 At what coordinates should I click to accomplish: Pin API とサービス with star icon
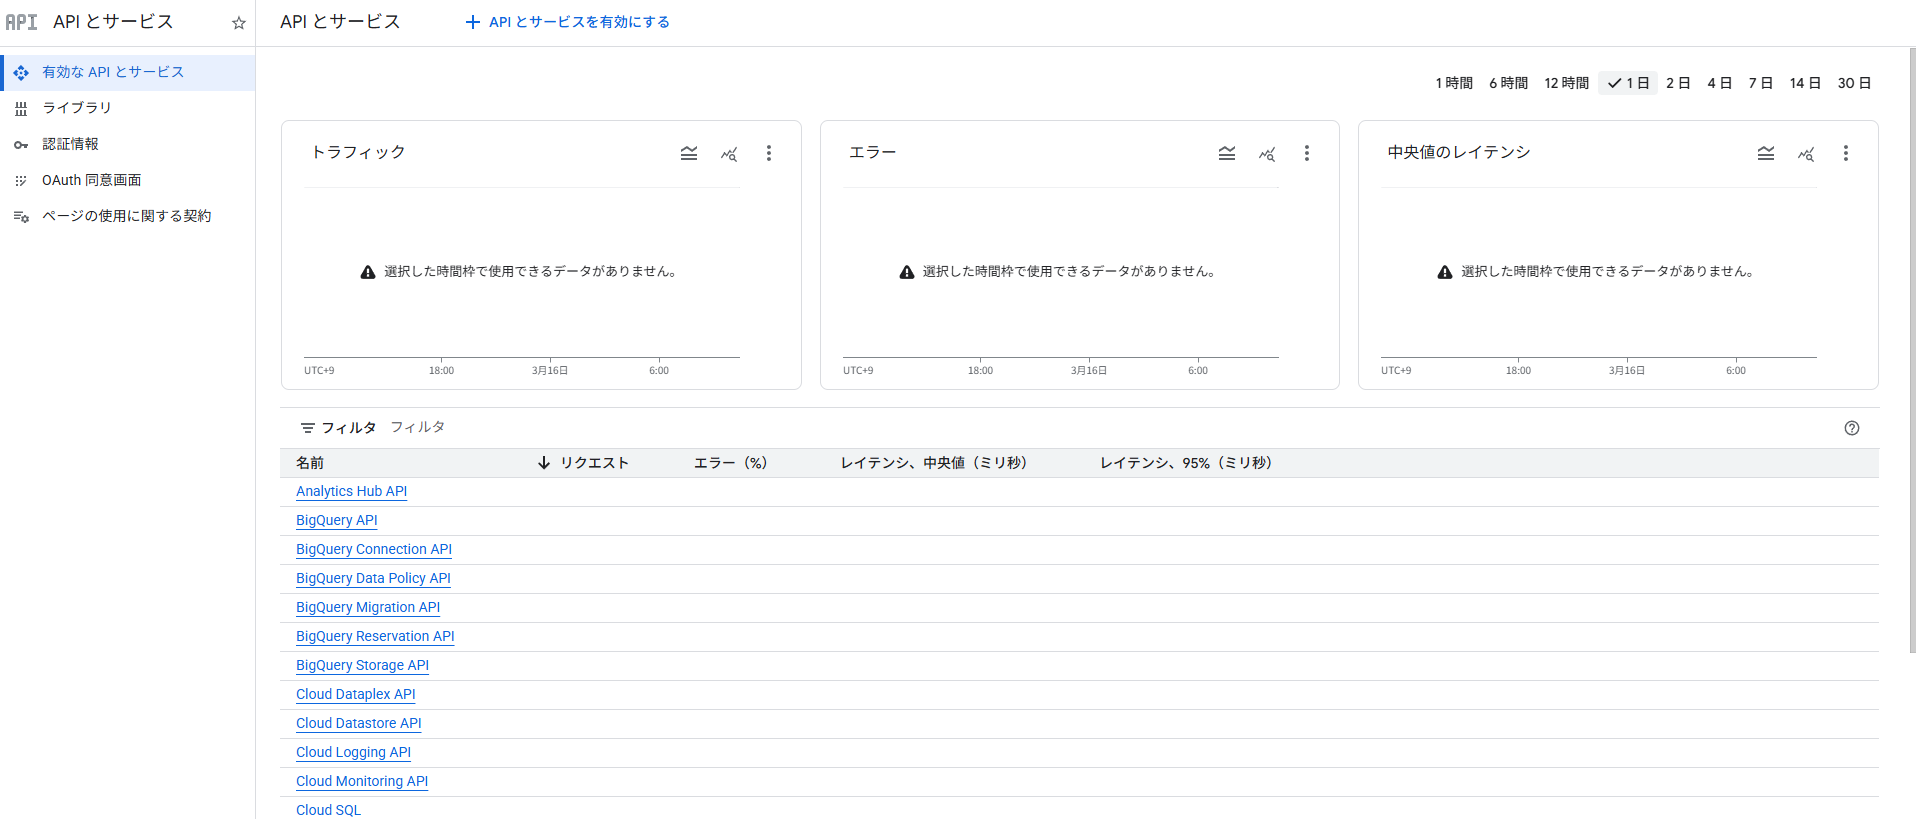point(238,23)
